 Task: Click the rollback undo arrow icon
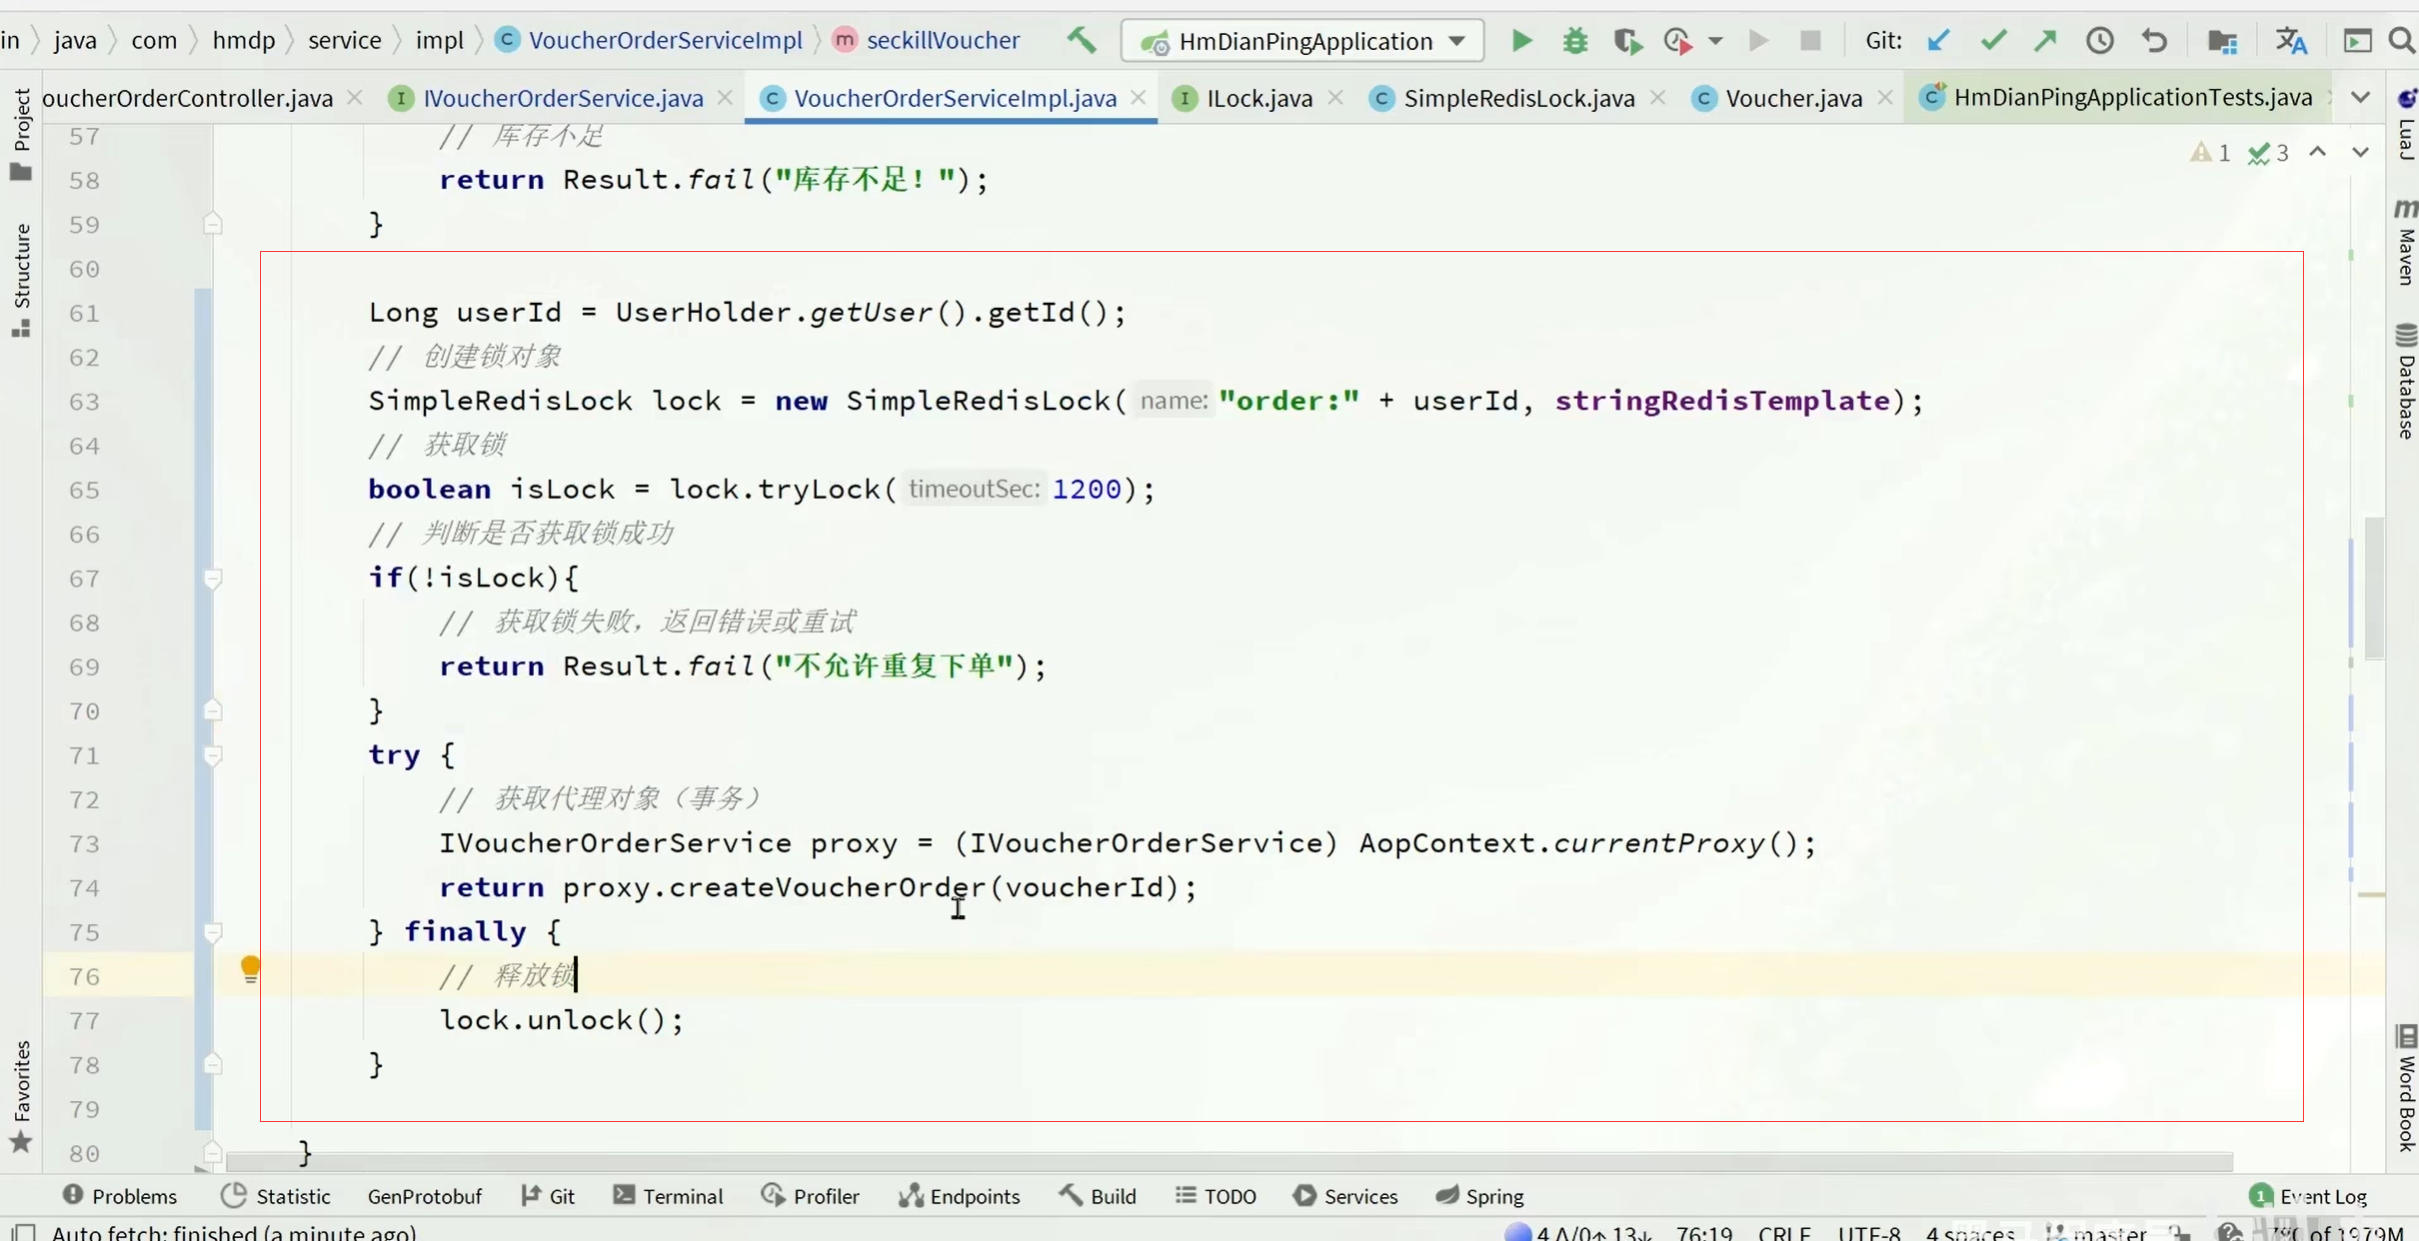[2154, 41]
